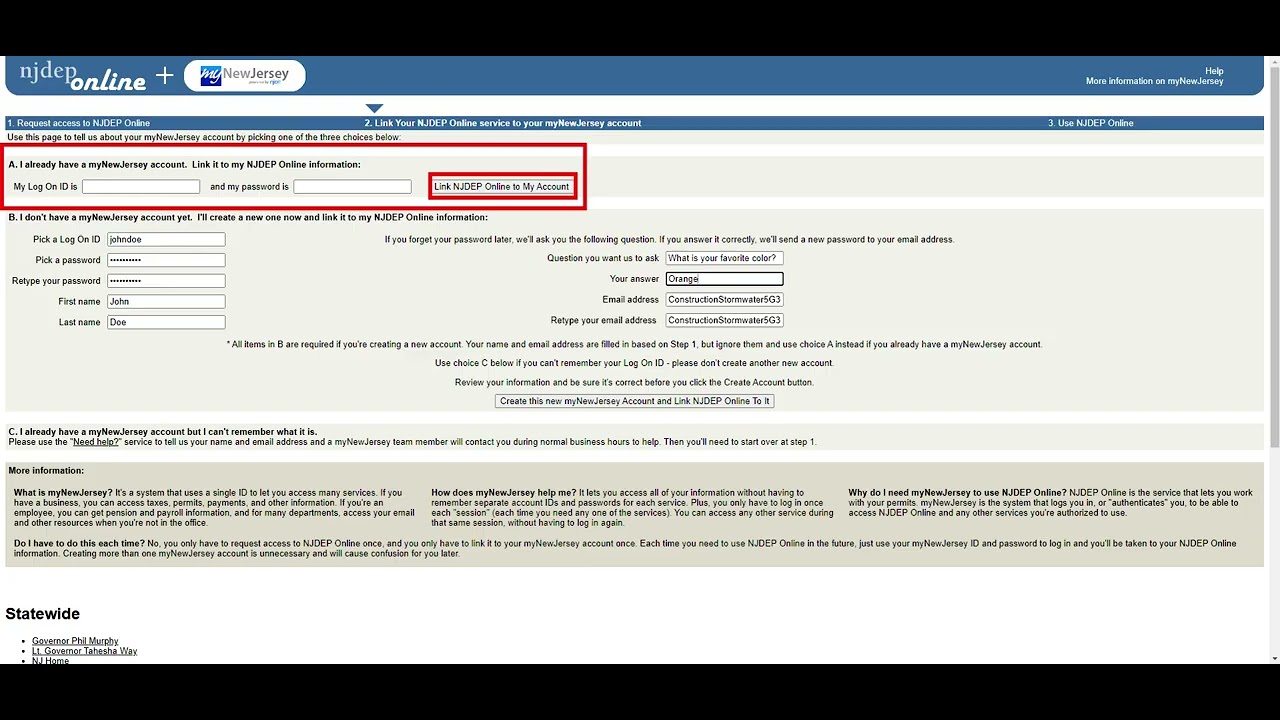The height and width of the screenshot is (720, 1280).
Task: Click the Pick a password field
Action: (x=166, y=260)
